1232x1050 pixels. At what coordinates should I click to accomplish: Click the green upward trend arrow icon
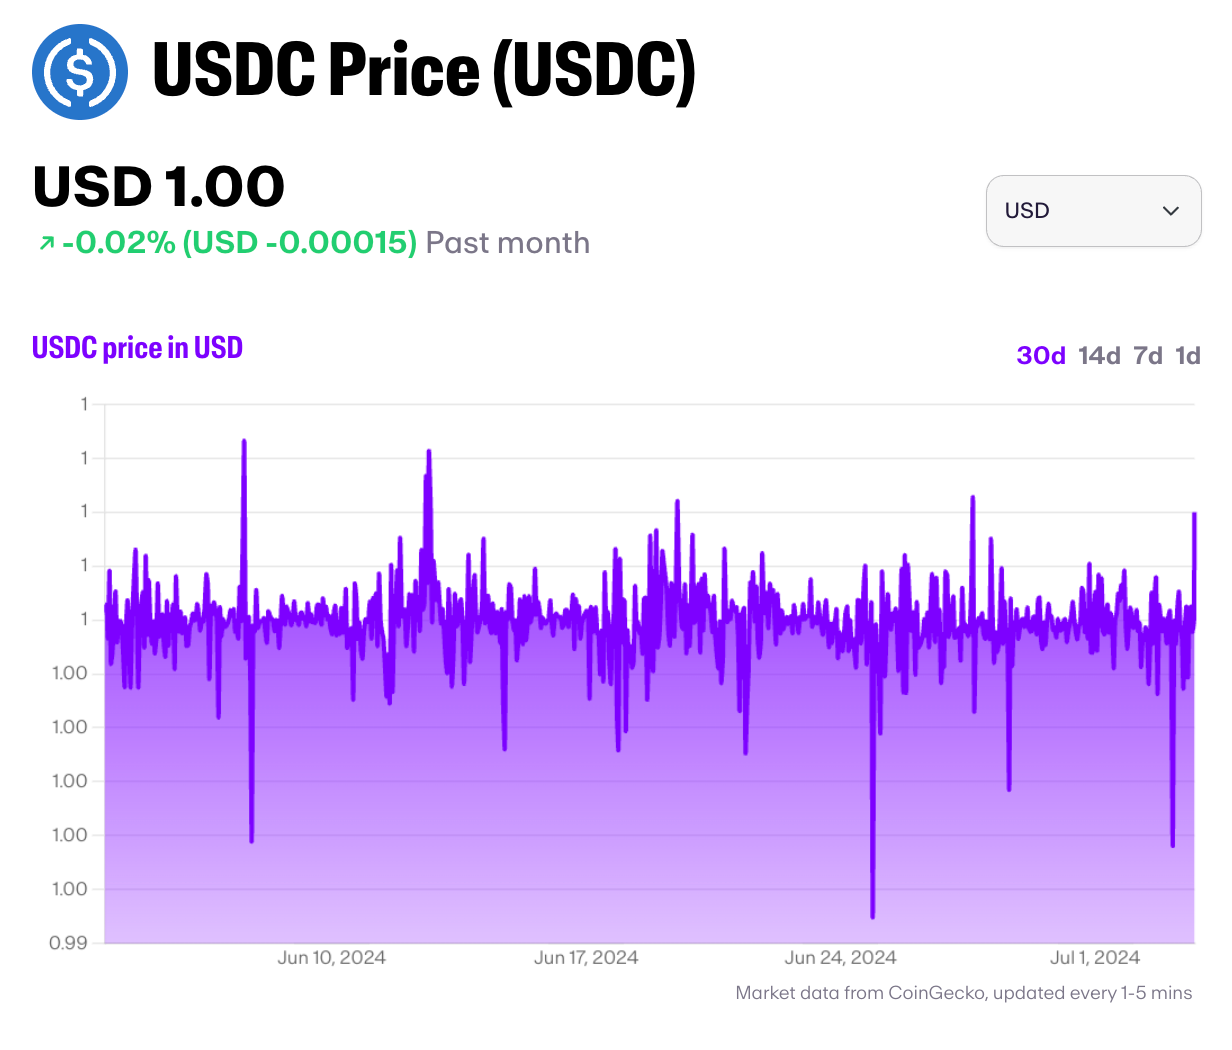click(x=44, y=243)
